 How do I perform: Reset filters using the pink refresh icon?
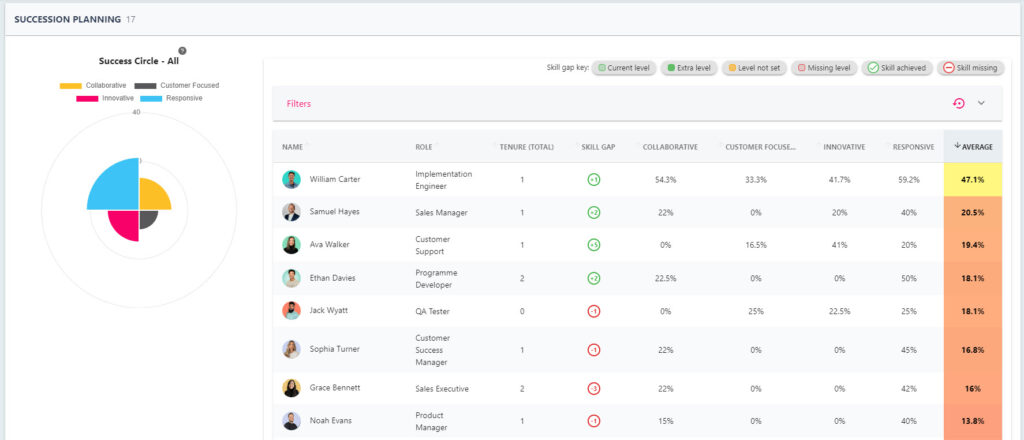958,103
